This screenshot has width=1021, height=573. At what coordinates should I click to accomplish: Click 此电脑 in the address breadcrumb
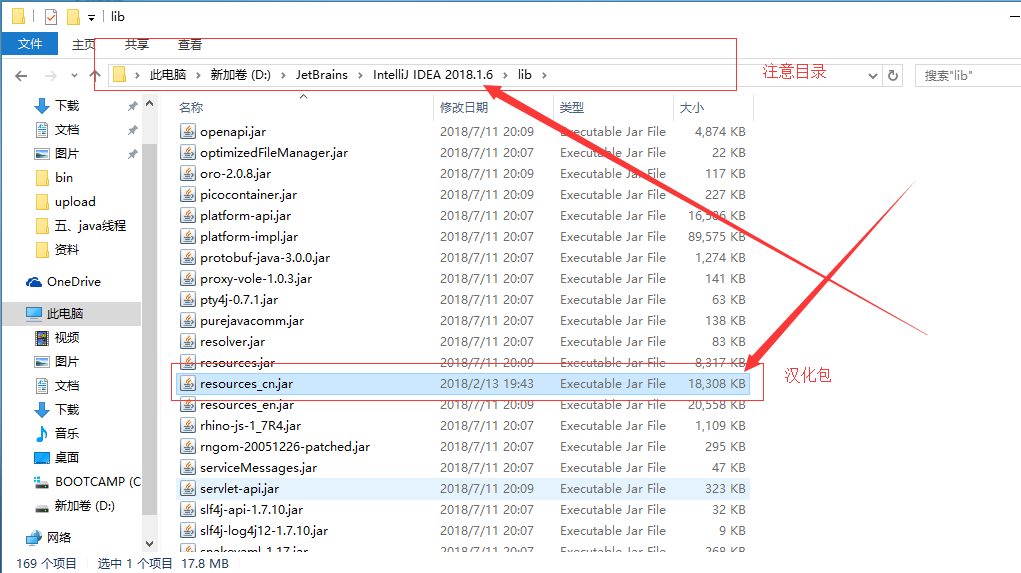click(168, 75)
